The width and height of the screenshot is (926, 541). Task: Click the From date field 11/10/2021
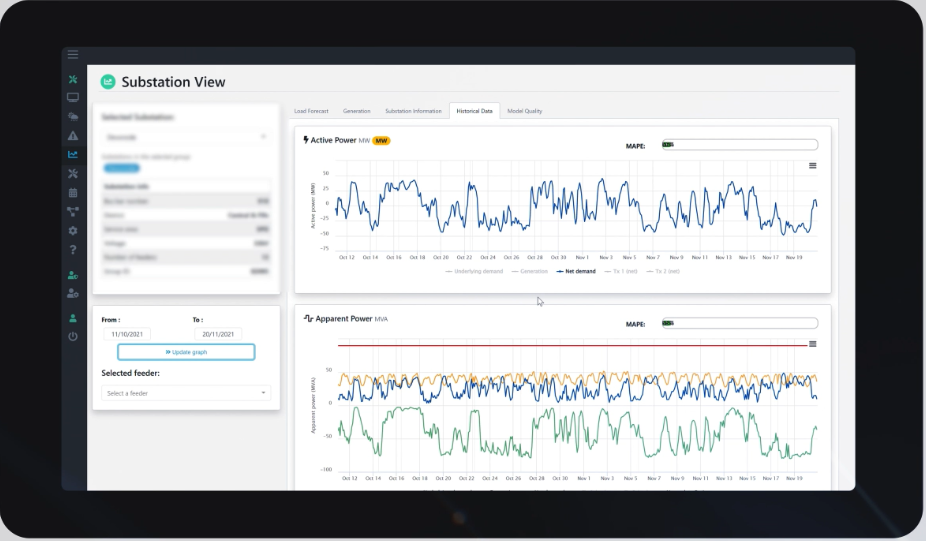127,334
